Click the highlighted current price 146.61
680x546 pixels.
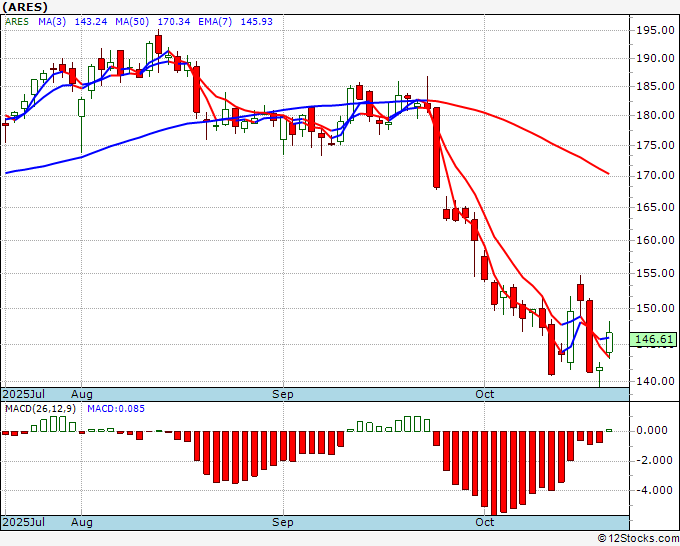pos(654,339)
